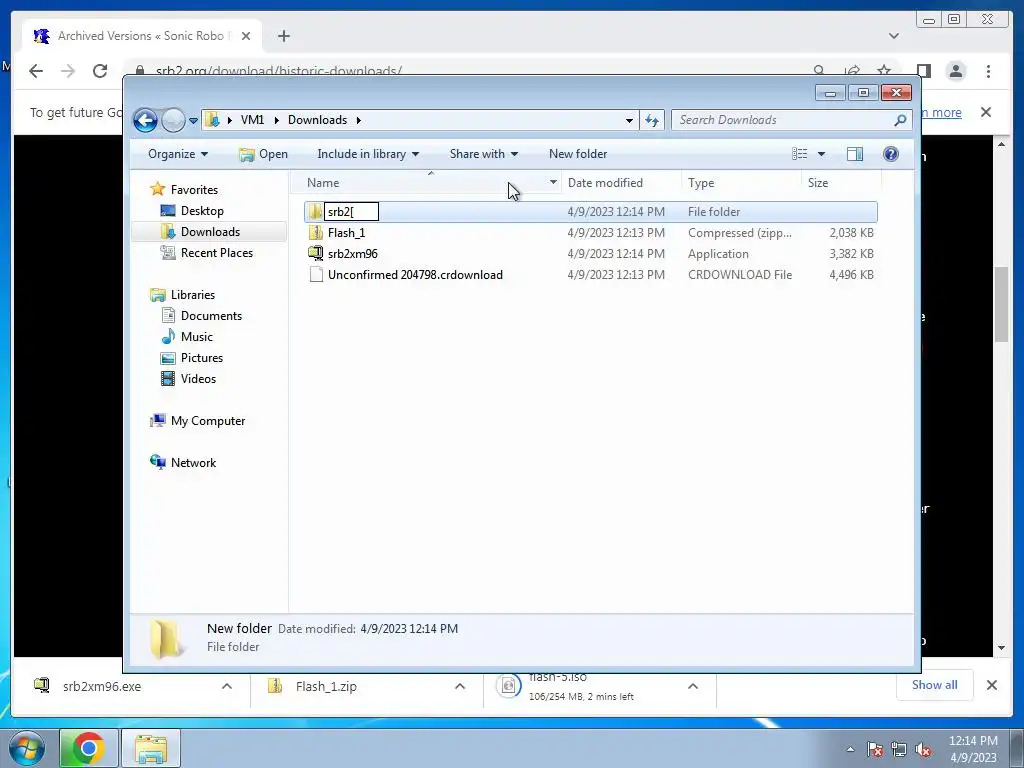
Task: Open Network in sidebar
Action: (x=193, y=462)
